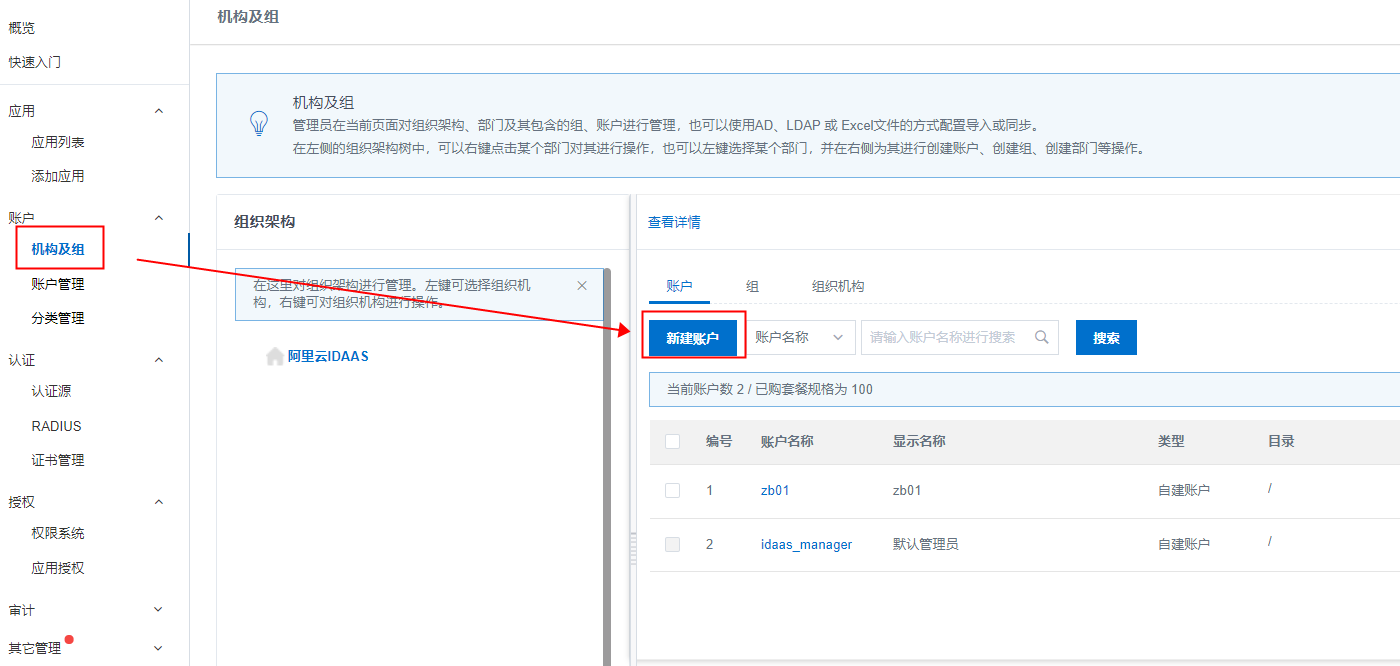Image resolution: width=1400 pixels, height=666 pixels.
Task: Click the 类型 column header
Action: 1171,441
